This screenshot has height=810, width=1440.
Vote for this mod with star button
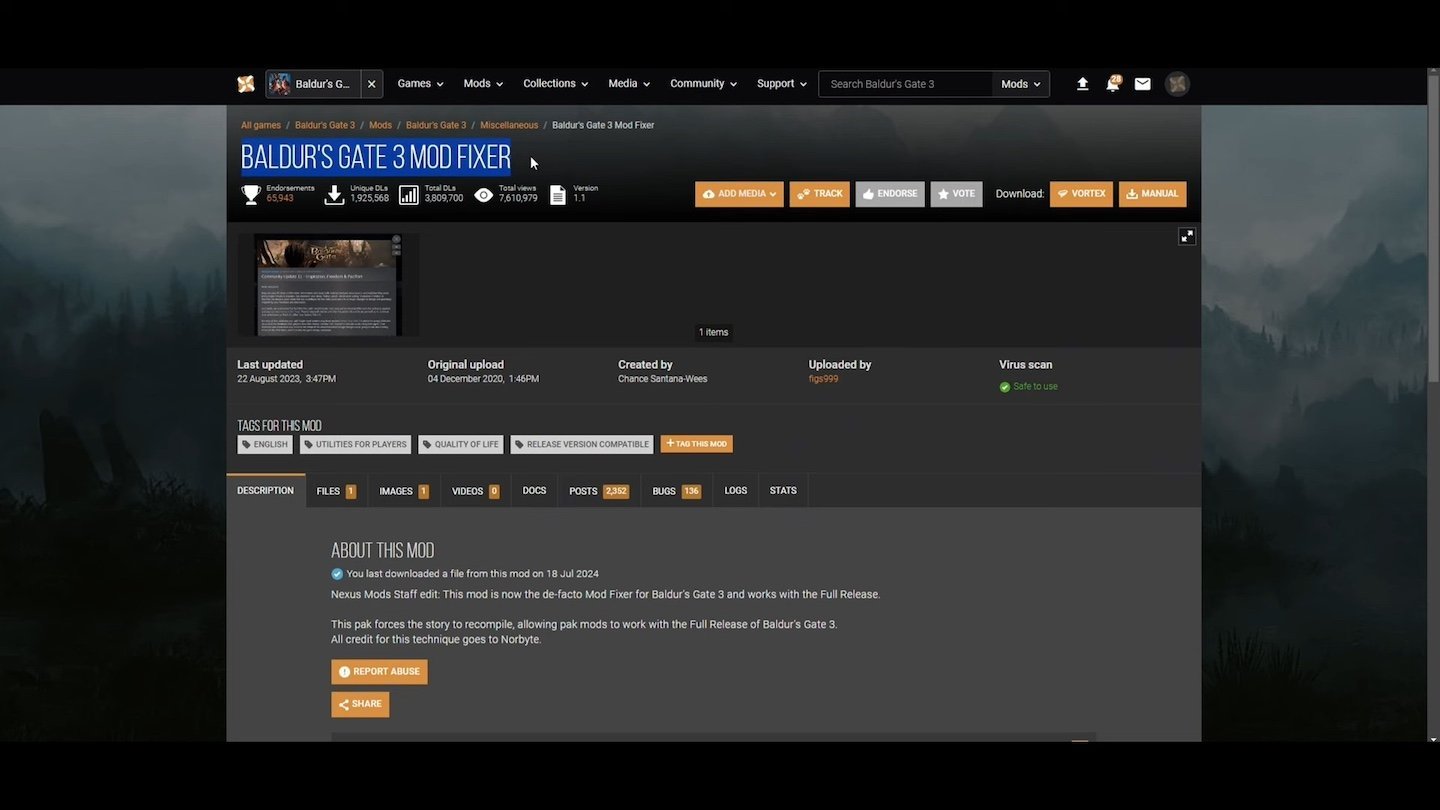tap(956, 194)
